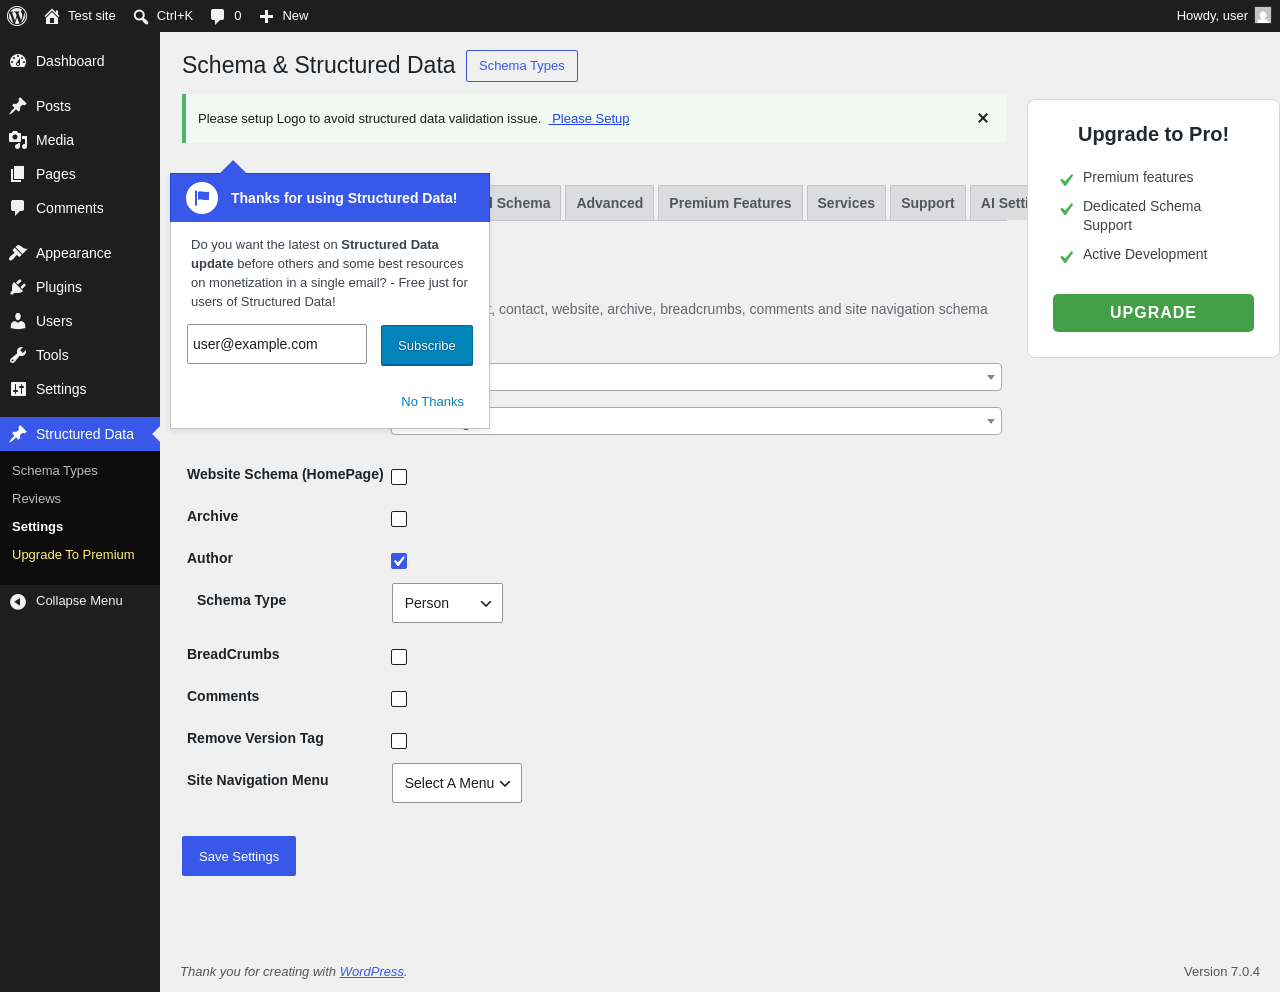Open the Select A Menu dropdown
Image resolution: width=1280 pixels, height=992 pixels.
tap(457, 783)
